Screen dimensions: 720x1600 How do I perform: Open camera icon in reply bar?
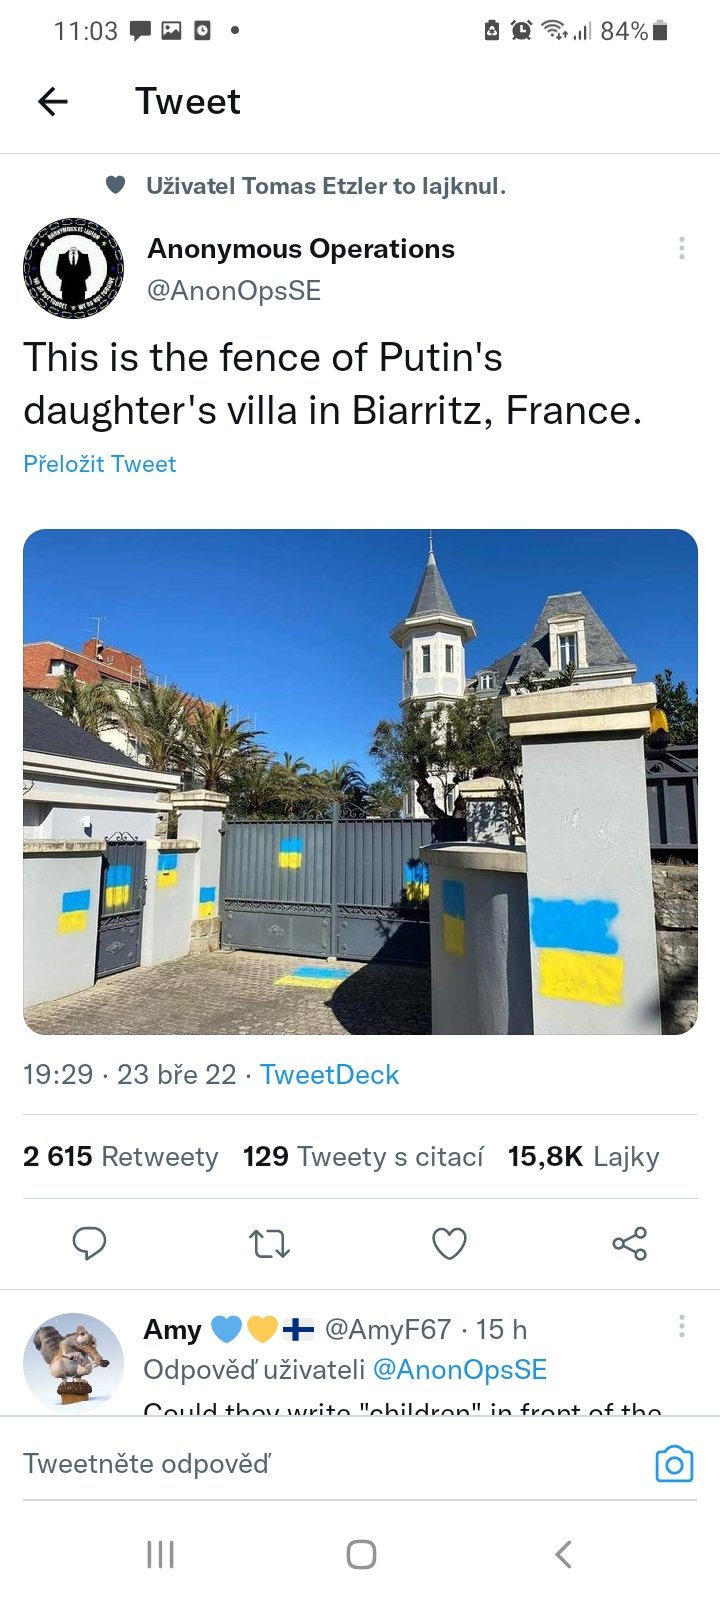(674, 1464)
